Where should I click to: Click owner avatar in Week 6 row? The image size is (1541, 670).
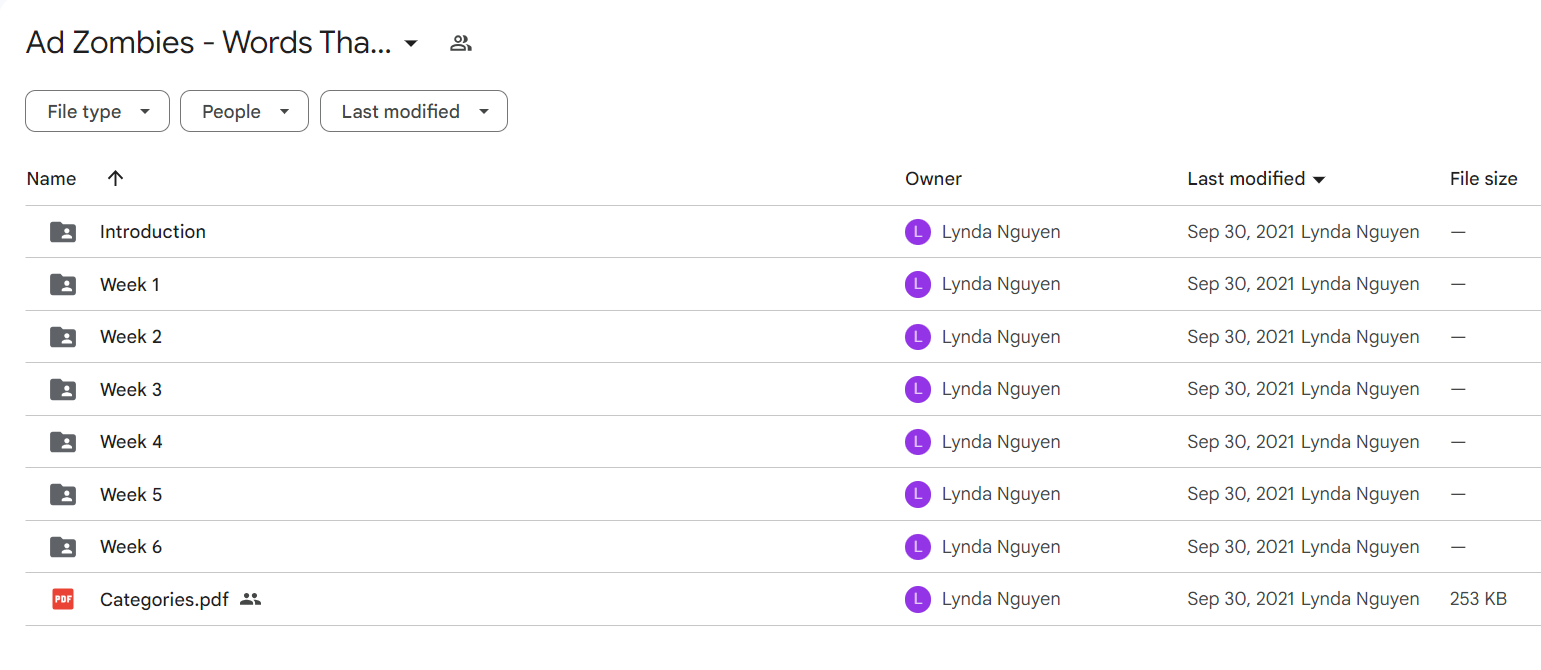[918, 547]
